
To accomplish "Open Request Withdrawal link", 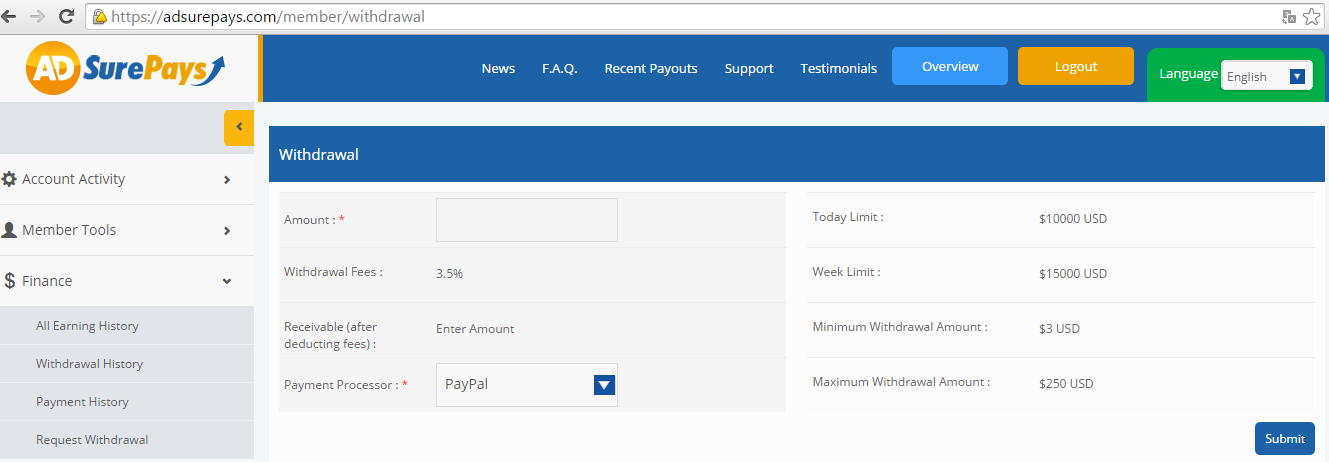I will point(92,440).
